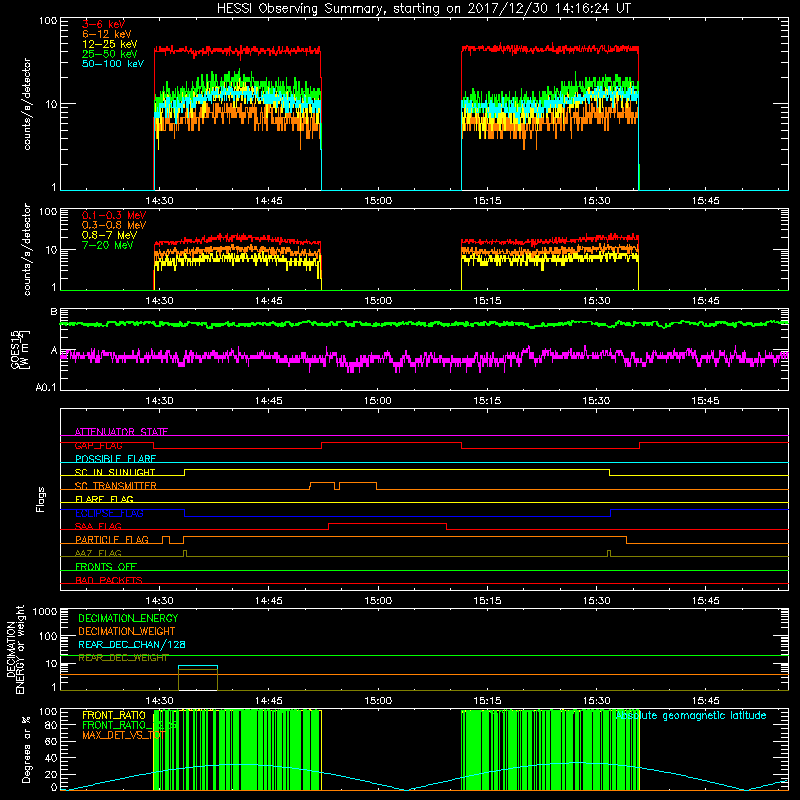The image size is (800, 800).
Task: Select the REAR_DEC_WEIGHT legend entry
Action: [123, 658]
